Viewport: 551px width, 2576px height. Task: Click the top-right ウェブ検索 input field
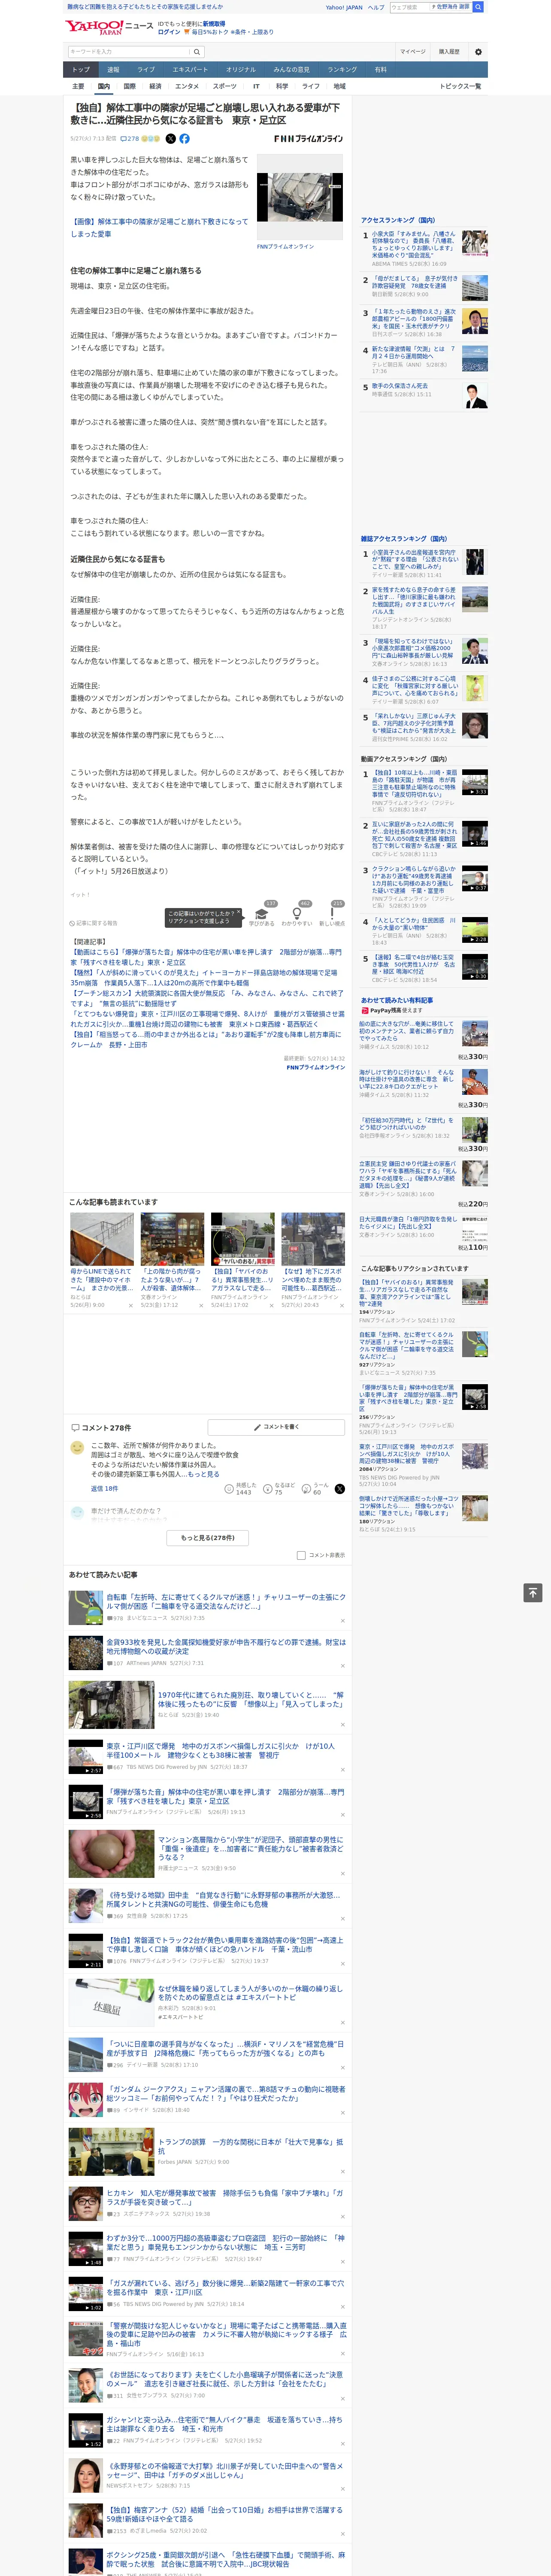409,7
